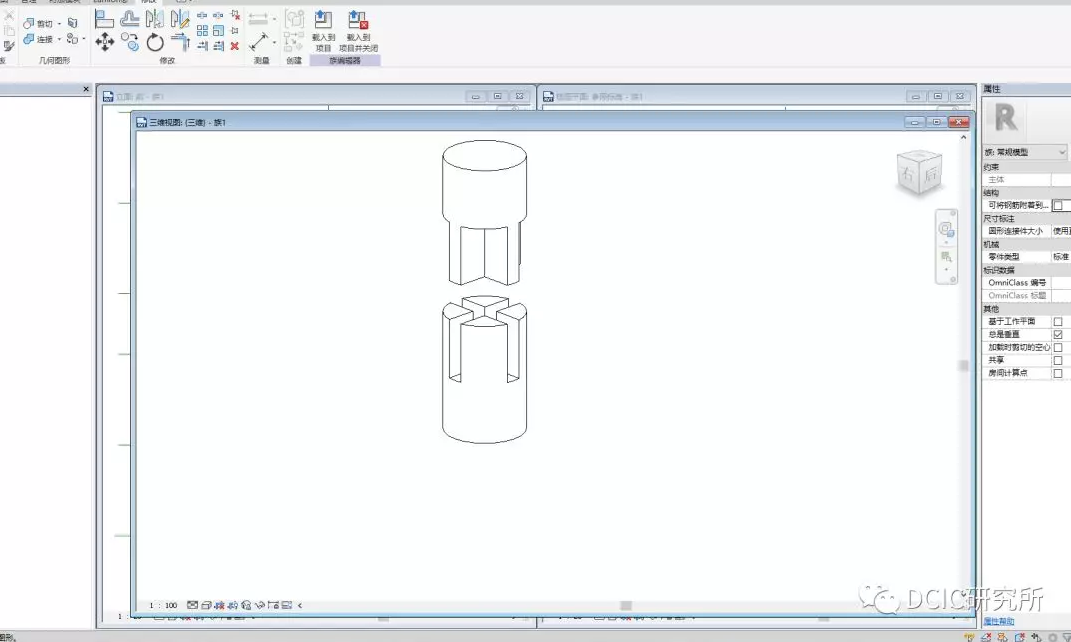This screenshot has width=1071, height=642.
Task: Click 零件类型 value field 标准
Action: (1061, 256)
